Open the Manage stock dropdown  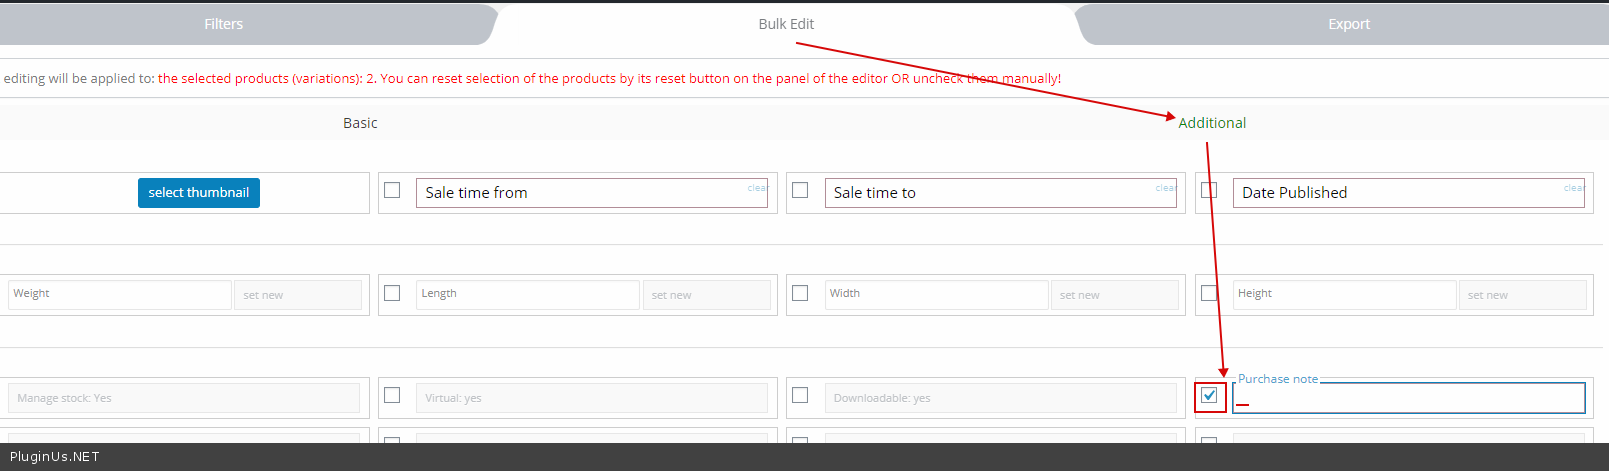[184, 398]
